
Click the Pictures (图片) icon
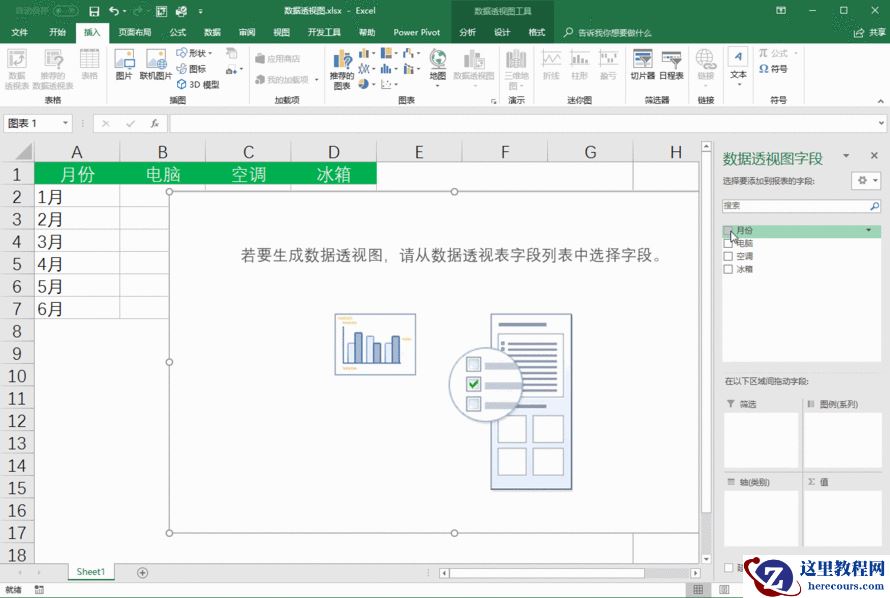[x=124, y=64]
